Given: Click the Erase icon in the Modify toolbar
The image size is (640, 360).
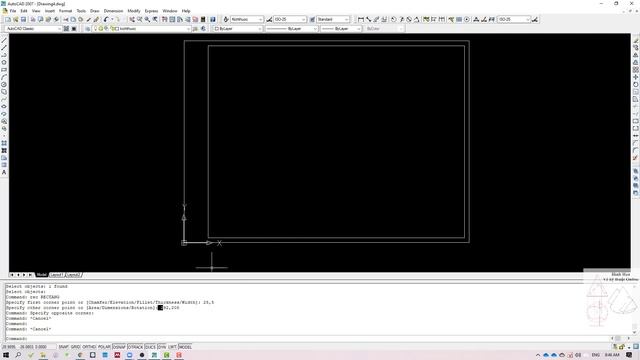Looking at the screenshot, I should (x=636, y=40).
